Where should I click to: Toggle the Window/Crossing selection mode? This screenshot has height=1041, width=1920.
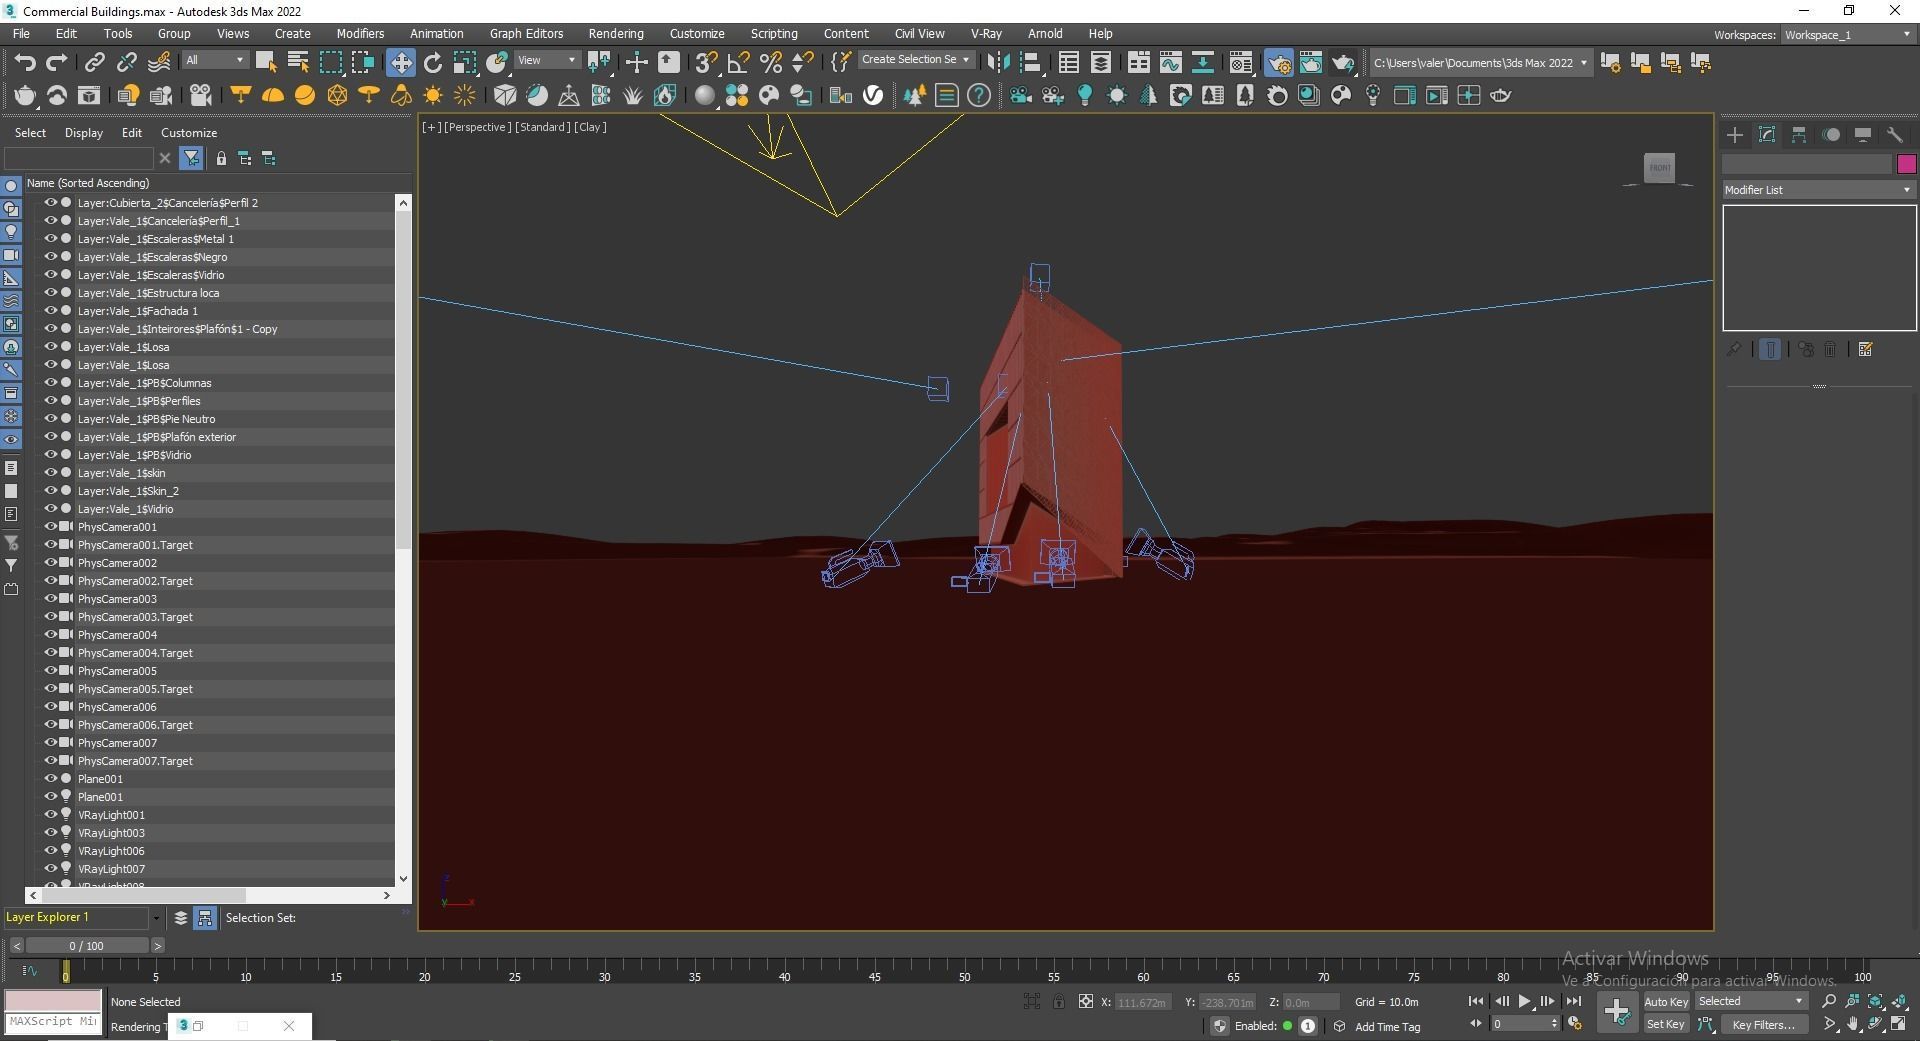tap(362, 62)
